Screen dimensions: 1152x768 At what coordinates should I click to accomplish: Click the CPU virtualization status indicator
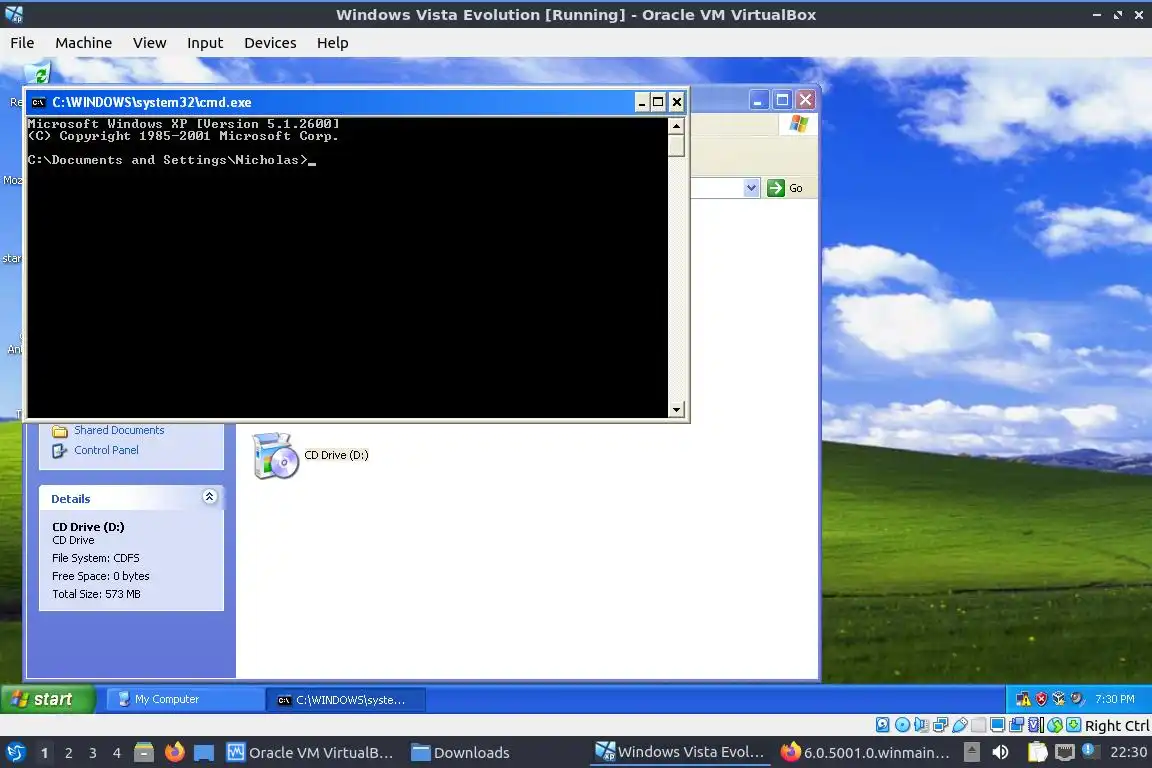click(x=1036, y=725)
